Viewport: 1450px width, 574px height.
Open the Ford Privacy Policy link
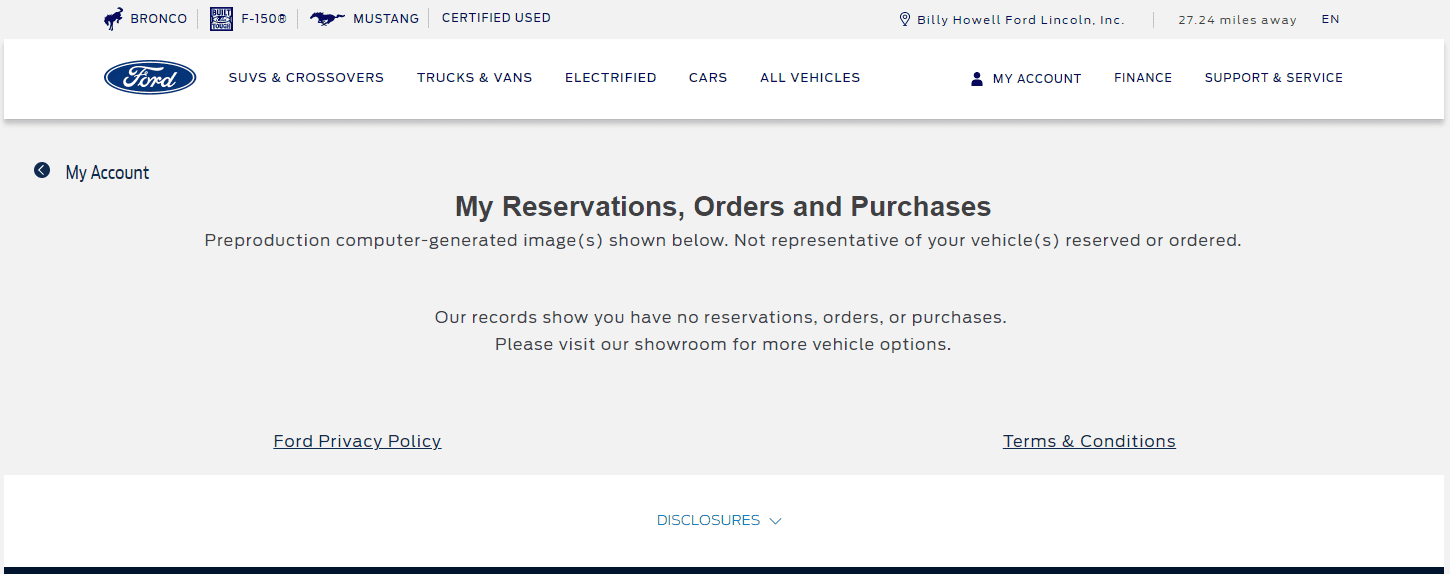coord(357,441)
